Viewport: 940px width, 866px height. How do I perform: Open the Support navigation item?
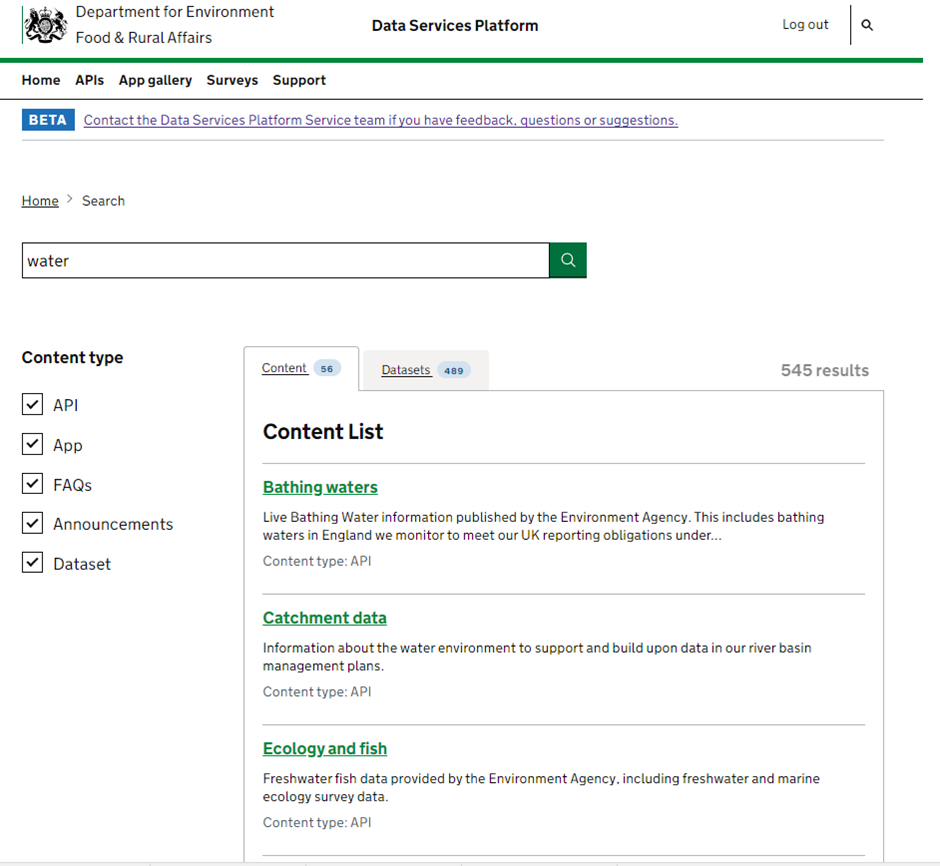click(x=299, y=80)
